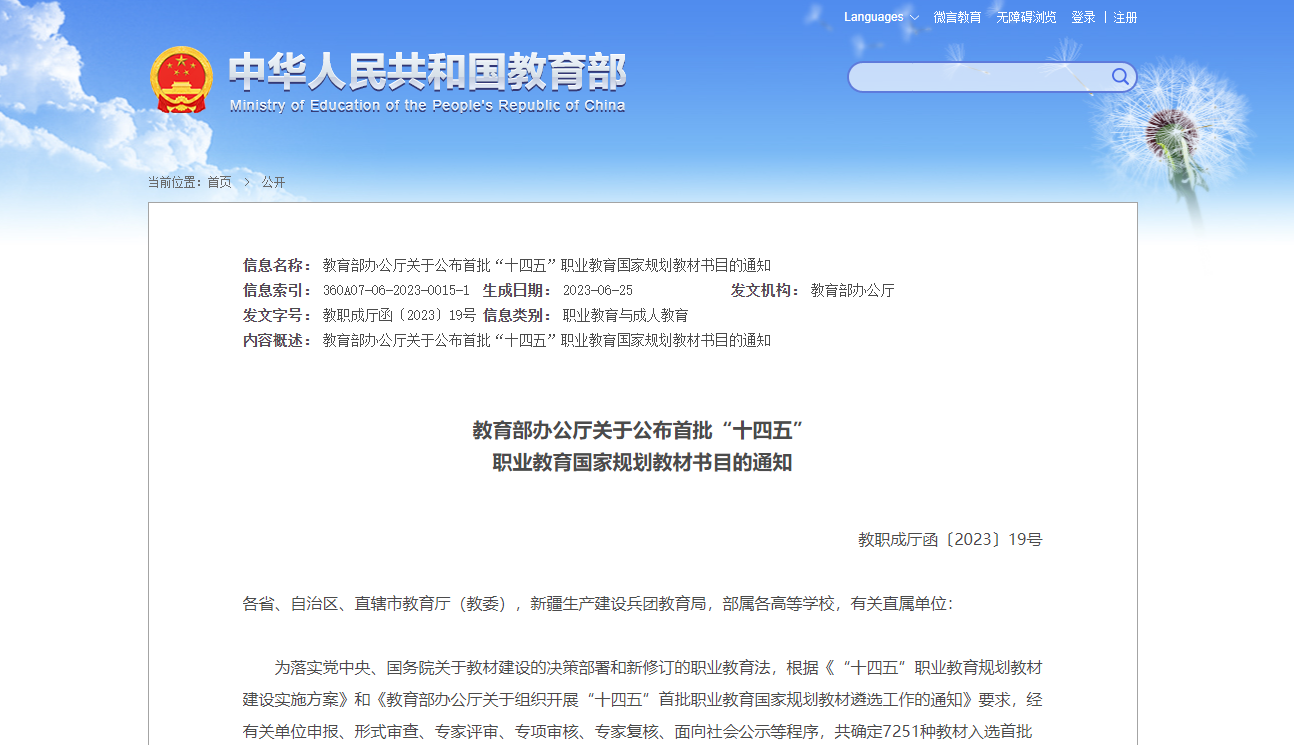
Task: Open the 登录 login link
Action: pyautogui.click(x=1083, y=17)
